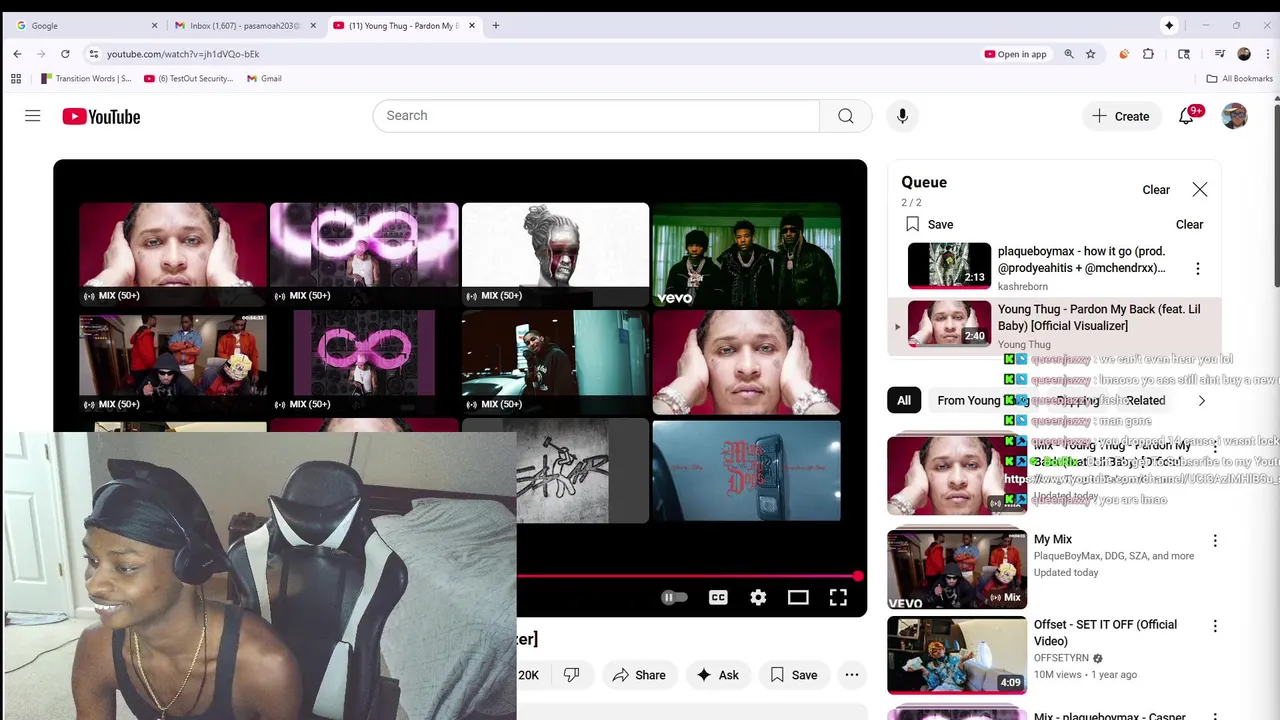Viewport: 1280px width, 720px height.
Task: Open Transition Words bookmark
Action: pos(86,78)
